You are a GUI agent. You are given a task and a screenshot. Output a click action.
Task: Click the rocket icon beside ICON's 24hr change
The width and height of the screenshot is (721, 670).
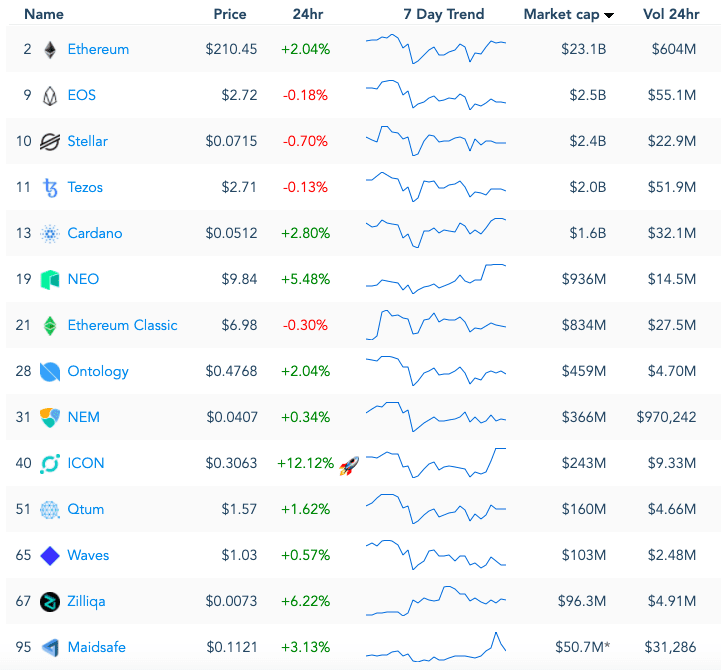(x=349, y=466)
